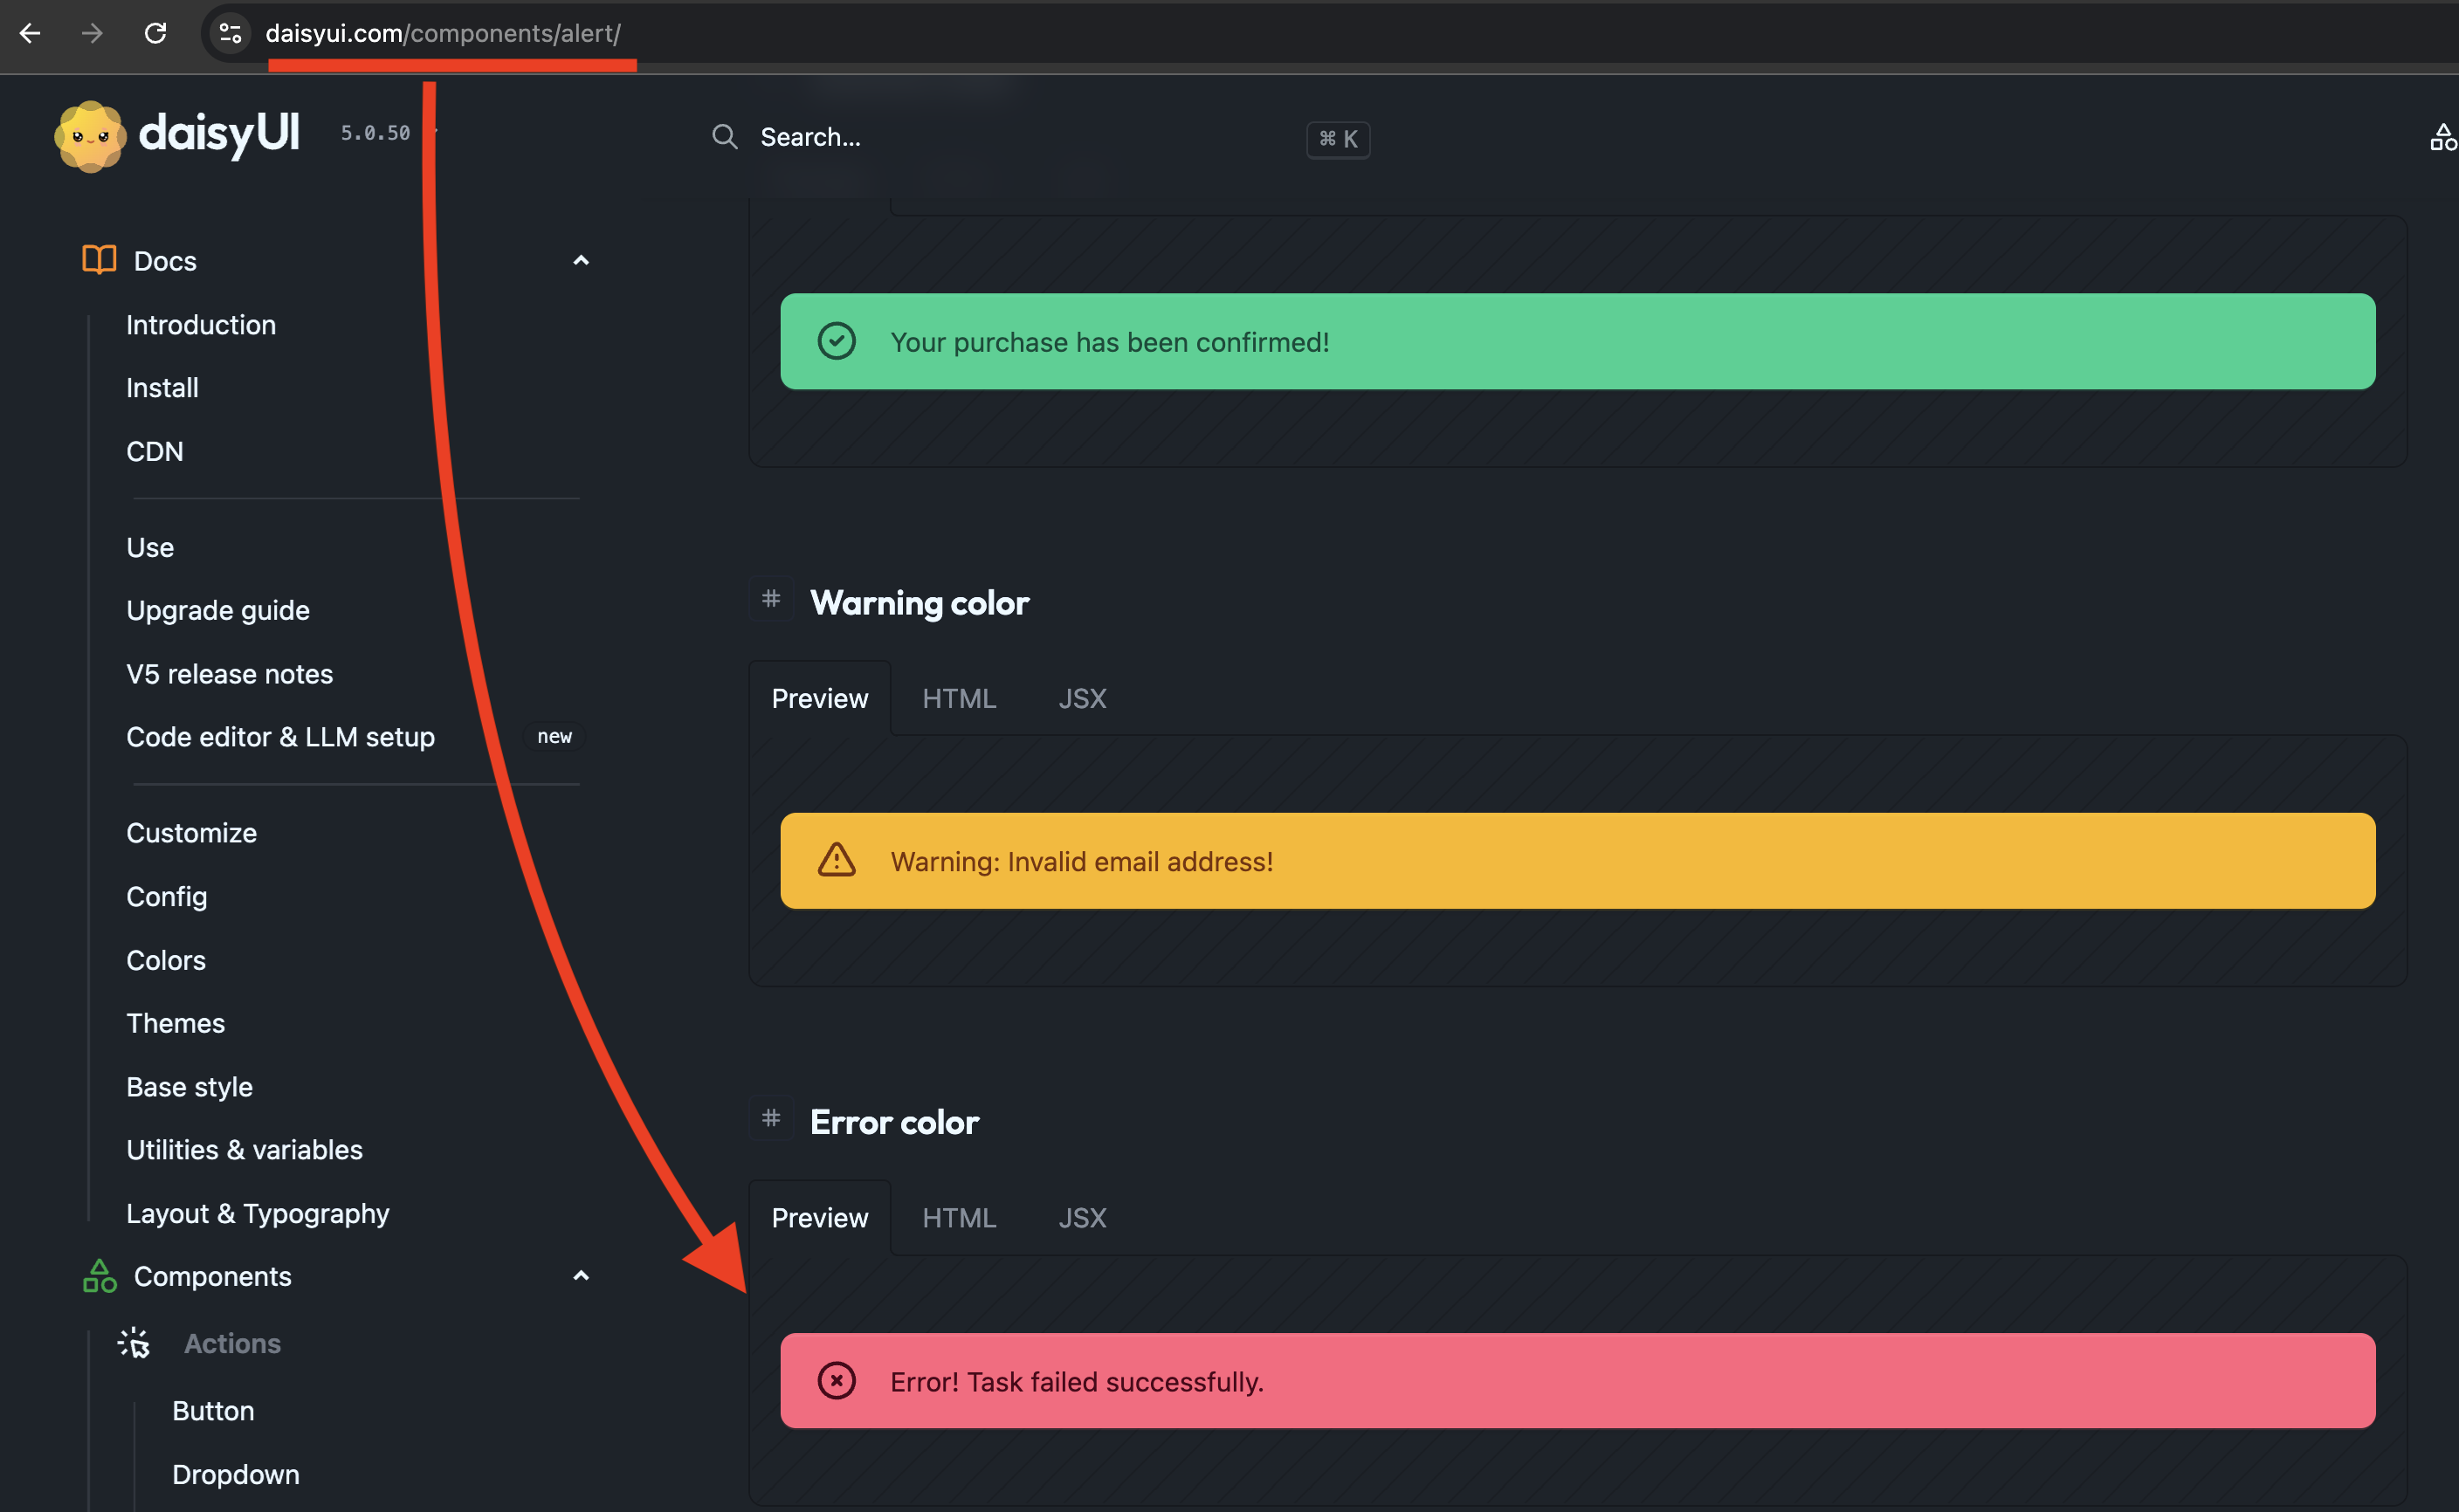Click the Components shapes icon in sidebar
Viewport: 2459px width, 1512px height.
(99, 1276)
